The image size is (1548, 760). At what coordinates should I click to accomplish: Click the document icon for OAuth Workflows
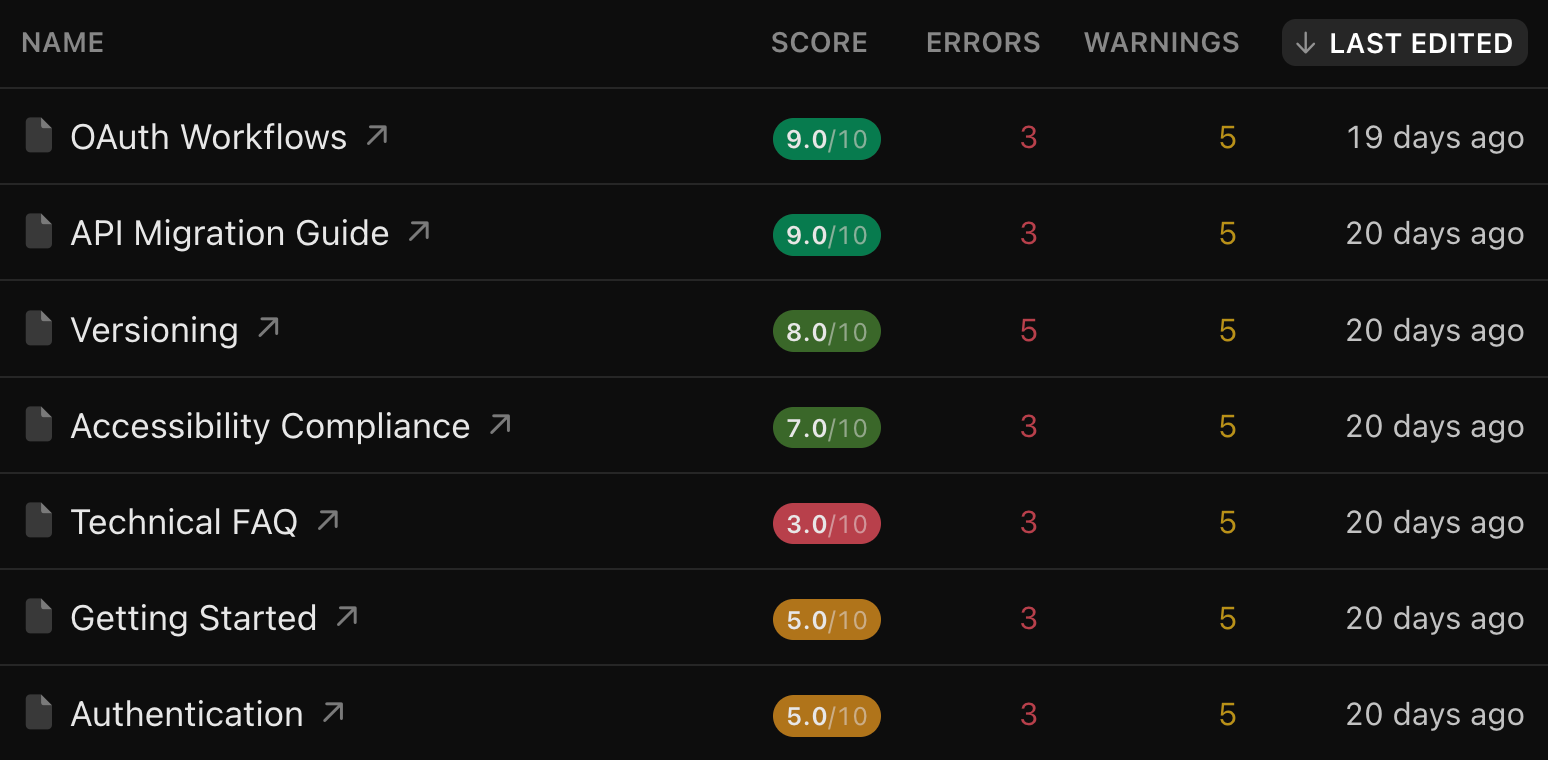pyautogui.click(x=39, y=136)
